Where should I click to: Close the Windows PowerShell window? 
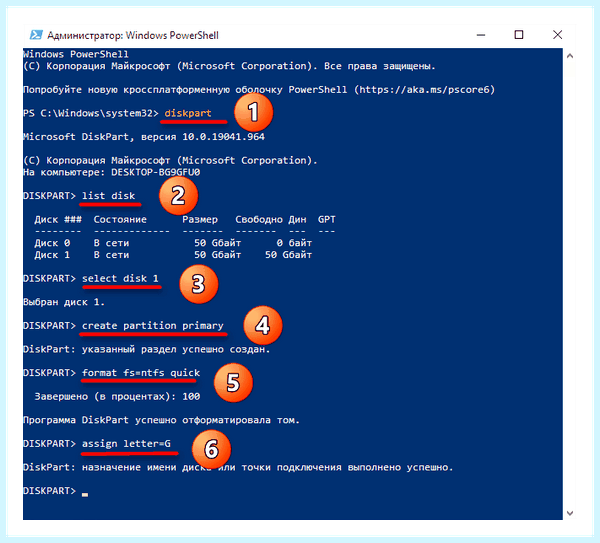pyautogui.click(x=558, y=35)
